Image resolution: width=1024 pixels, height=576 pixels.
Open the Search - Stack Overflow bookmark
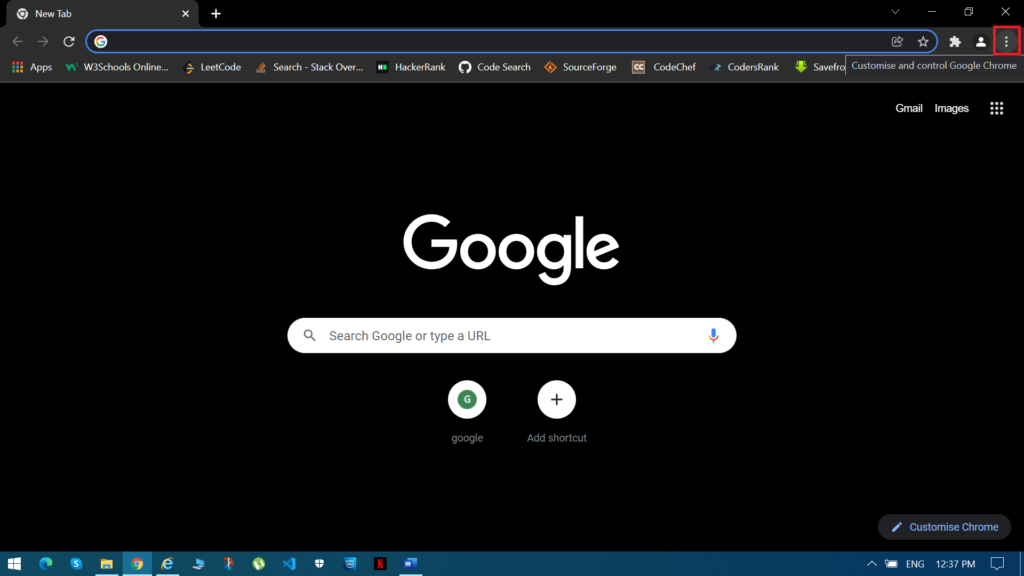point(309,67)
